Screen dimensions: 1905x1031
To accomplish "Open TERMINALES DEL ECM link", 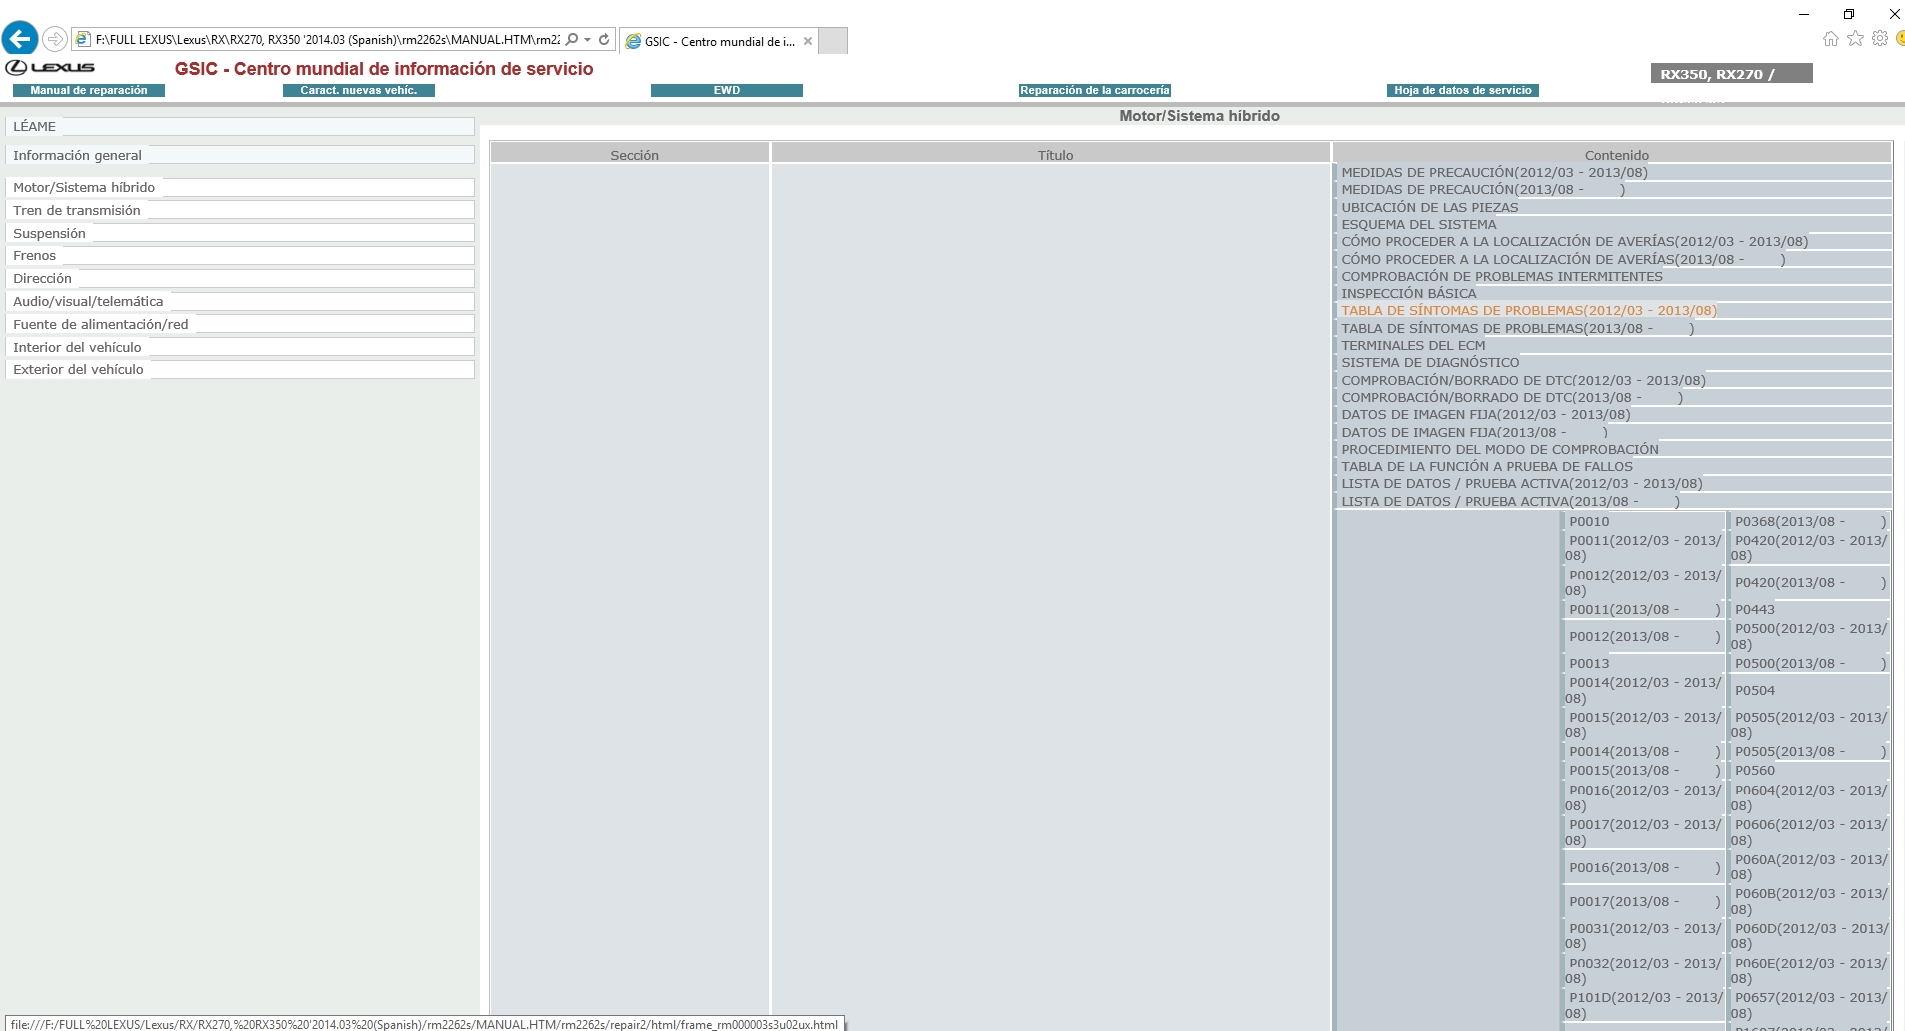I will coord(1413,345).
